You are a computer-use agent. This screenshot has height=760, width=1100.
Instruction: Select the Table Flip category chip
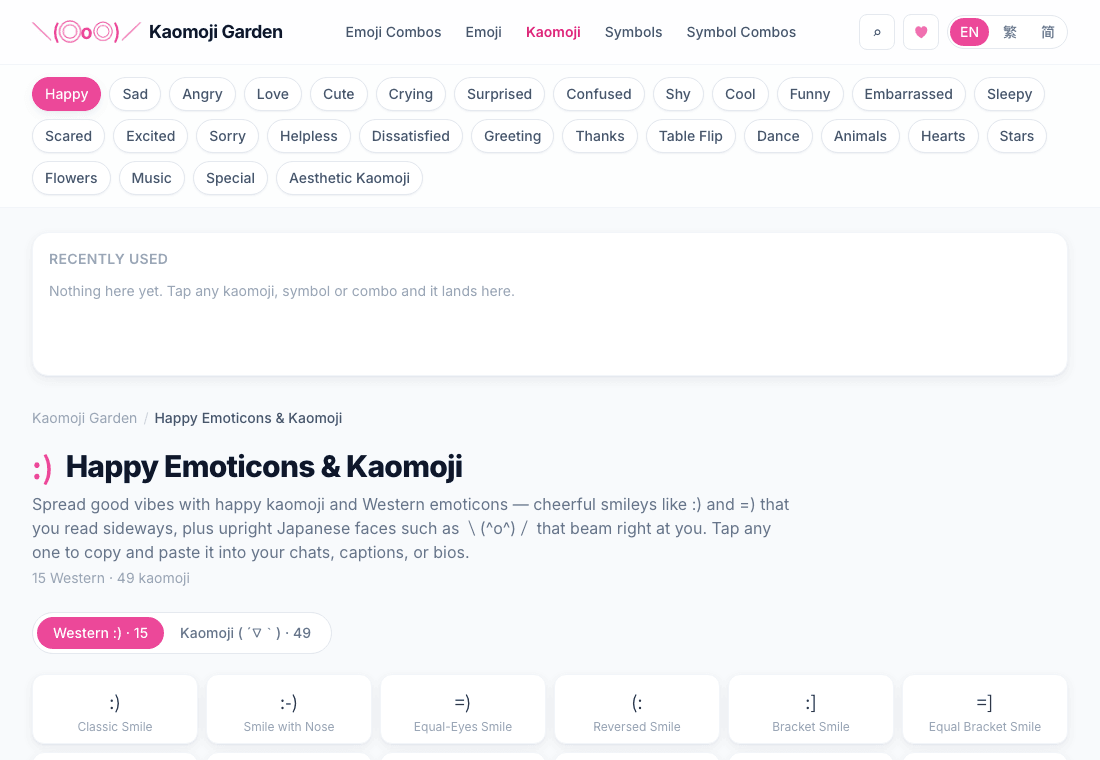(x=691, y=136)
